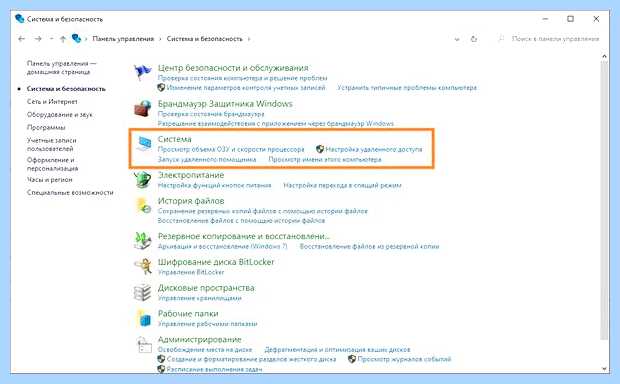Image resolution: width=620 pixels, height=384 pixels.
Task: Click the Work Folders icon
Action: (x=143, y=318)
